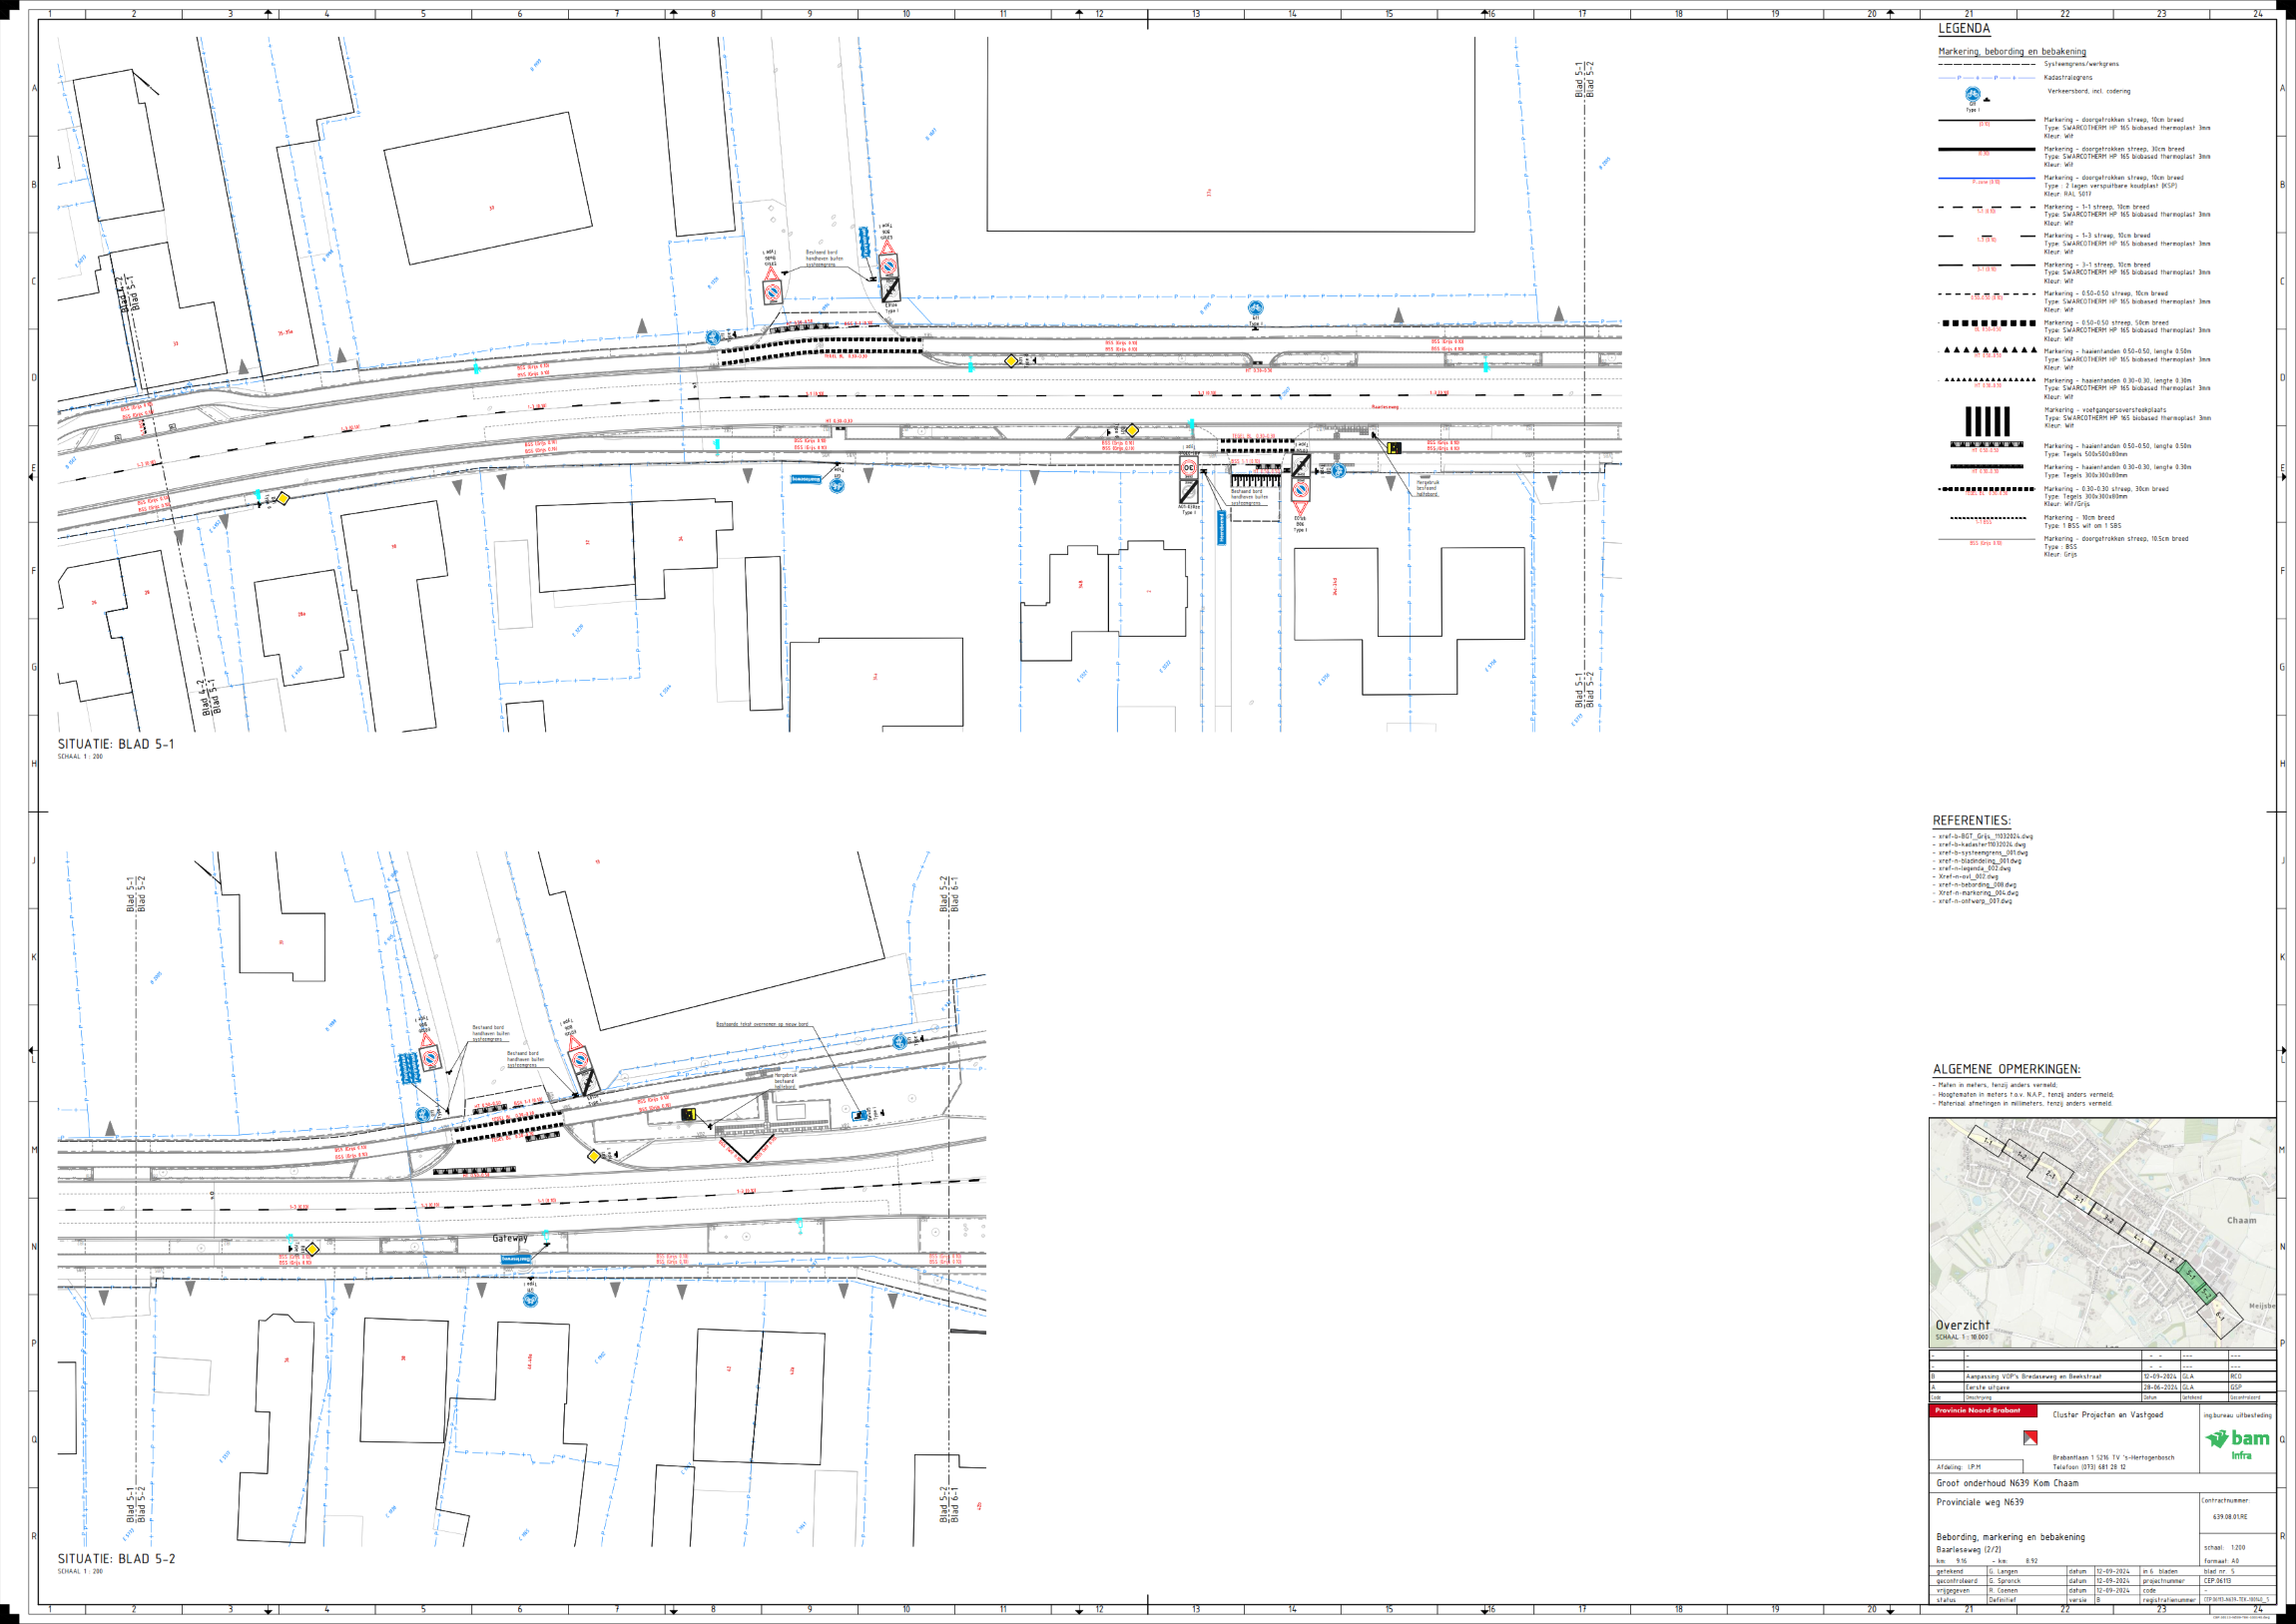
Task: Click the blue P.zone line sample in the legend
Action: coord(1986,178)
